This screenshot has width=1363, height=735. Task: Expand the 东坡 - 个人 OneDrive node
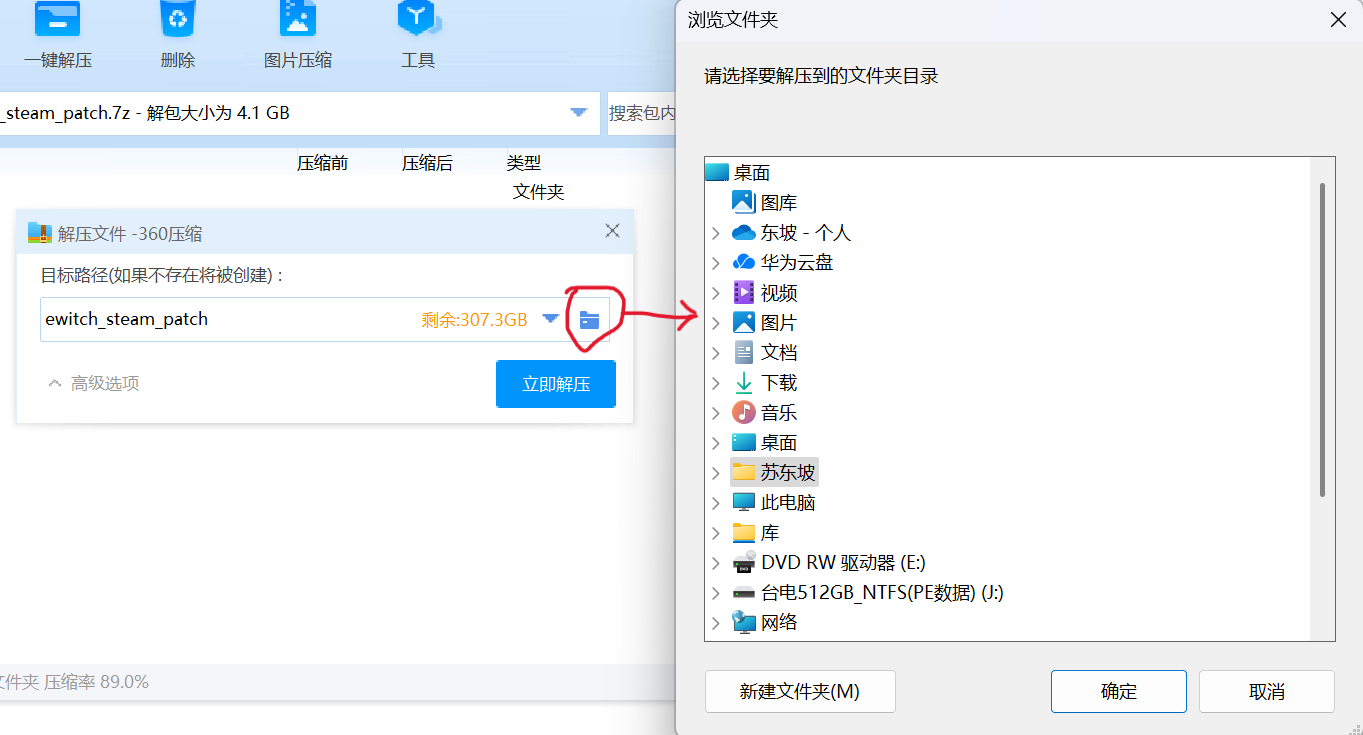click(x=716, y=233)
